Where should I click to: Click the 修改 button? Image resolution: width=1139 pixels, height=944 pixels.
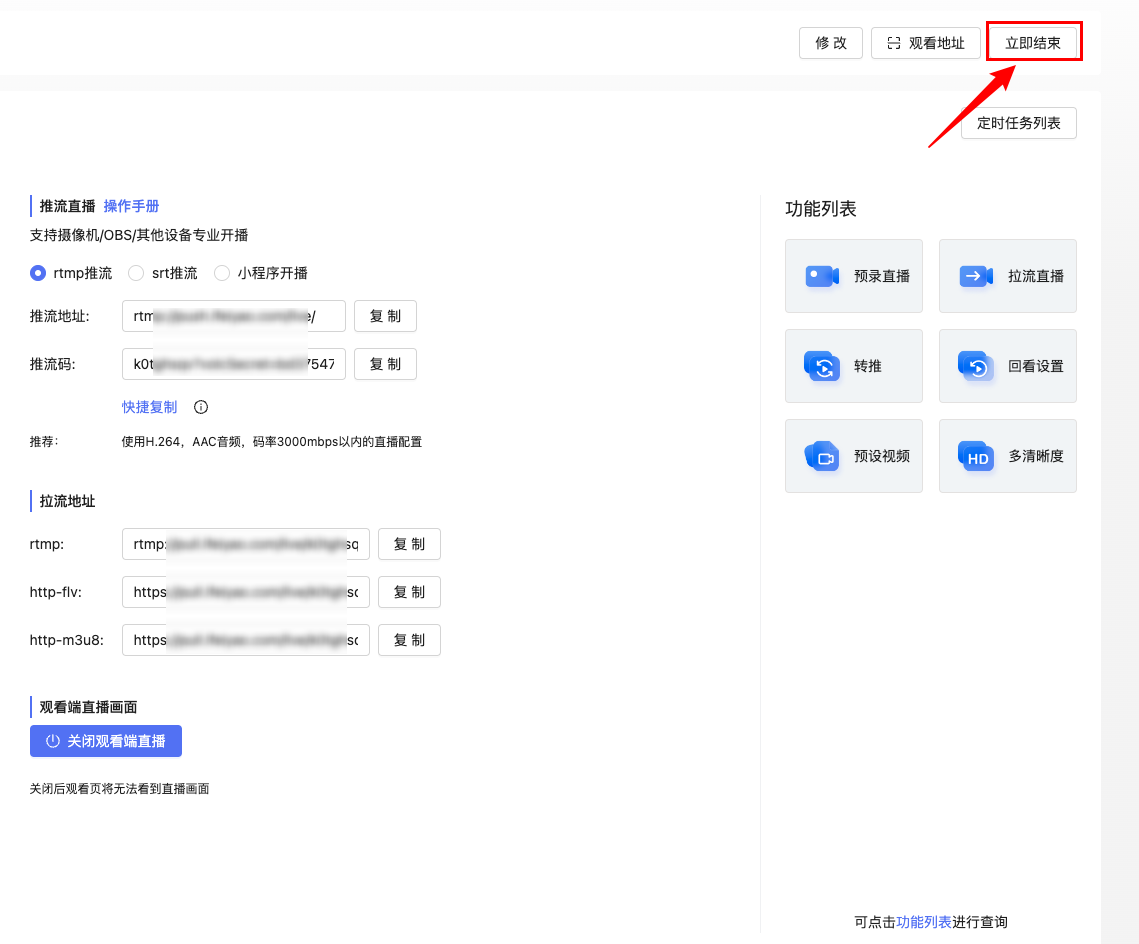click(830, 43)
